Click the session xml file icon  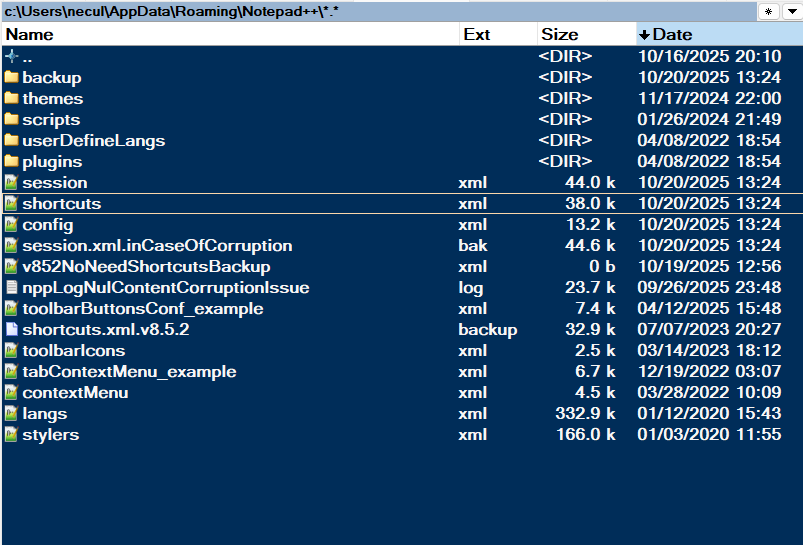pos(11,182)
